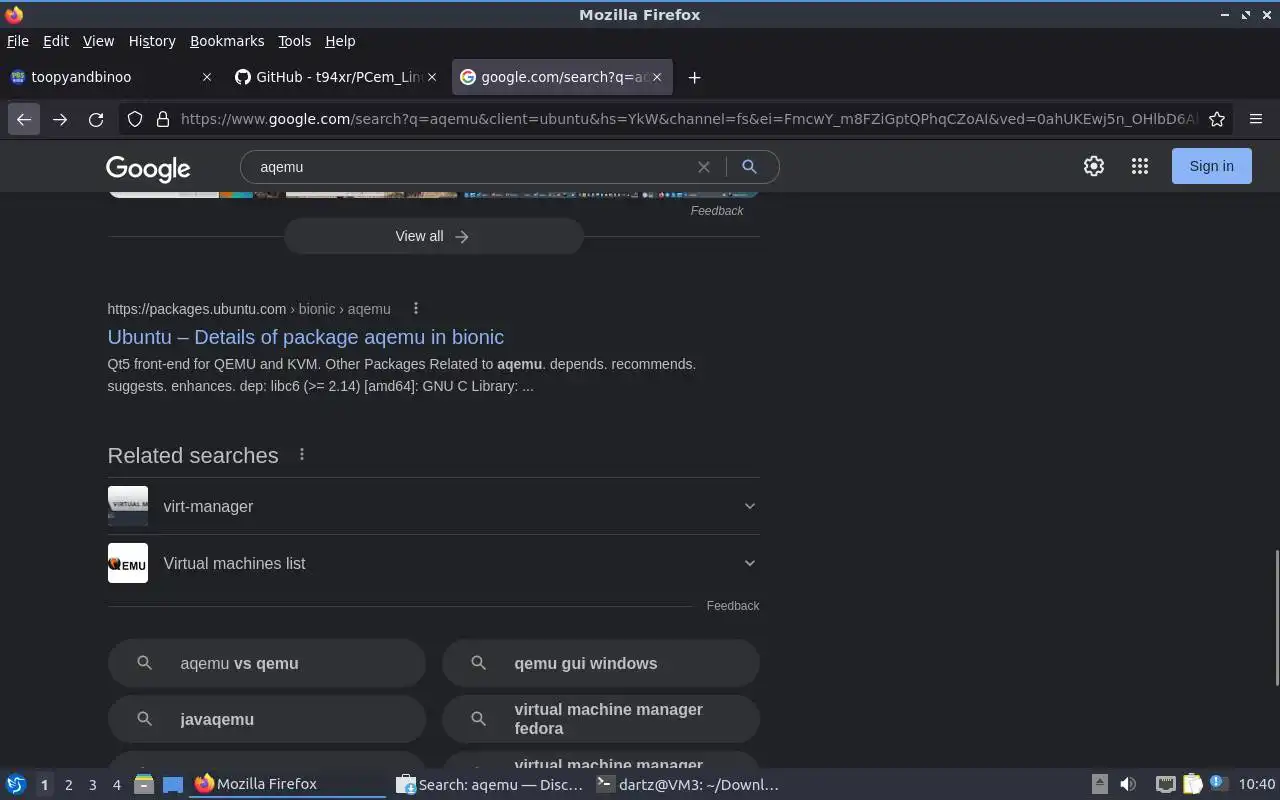Open the virt-manager thumbnail

(128, 506)
